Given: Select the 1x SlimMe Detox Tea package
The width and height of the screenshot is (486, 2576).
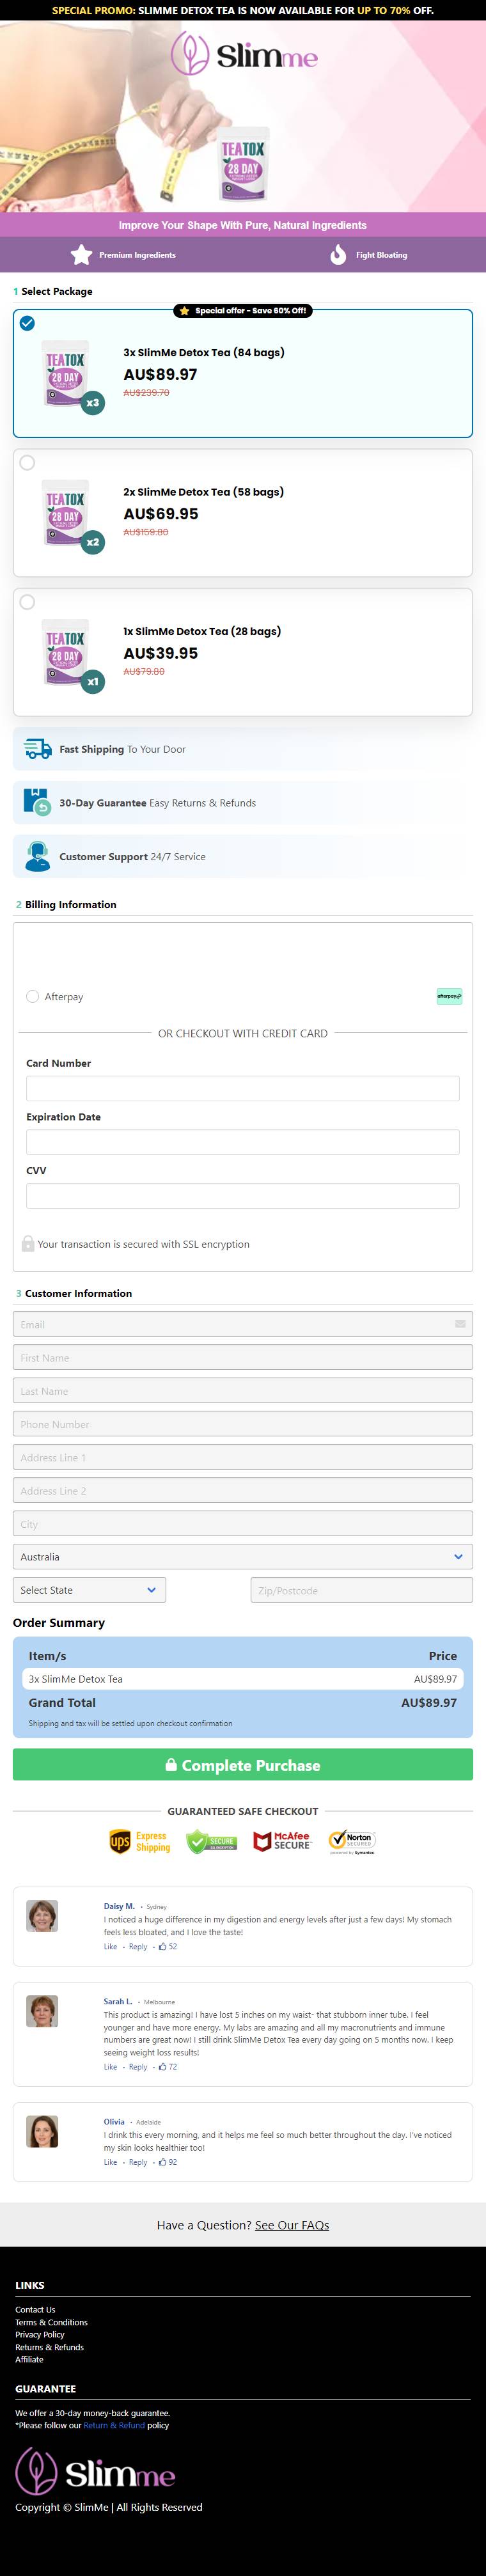Looking at the screenshot, I should tap(243, 652).
